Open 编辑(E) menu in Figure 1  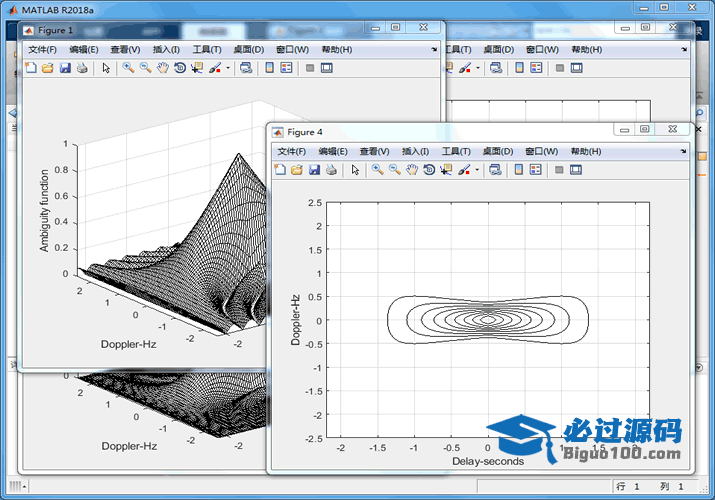click(x=84, y=49)
